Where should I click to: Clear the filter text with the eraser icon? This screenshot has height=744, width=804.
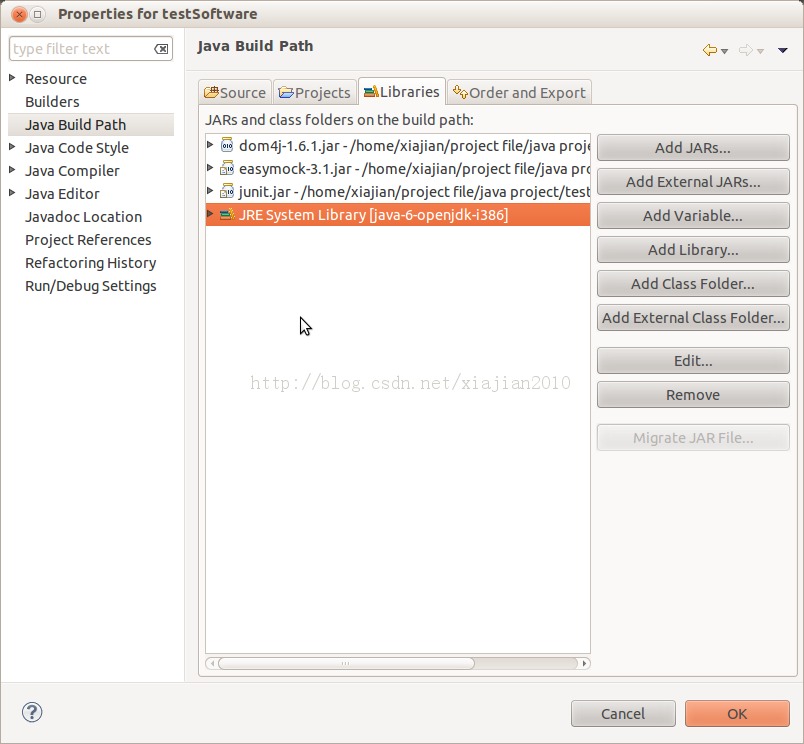click(x=161, y=49)
